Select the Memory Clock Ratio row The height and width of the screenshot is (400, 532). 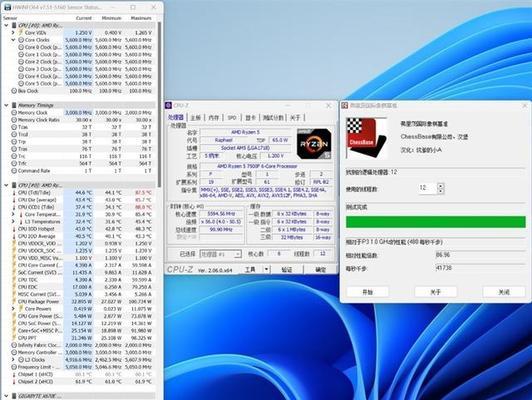tap(82, 120)
